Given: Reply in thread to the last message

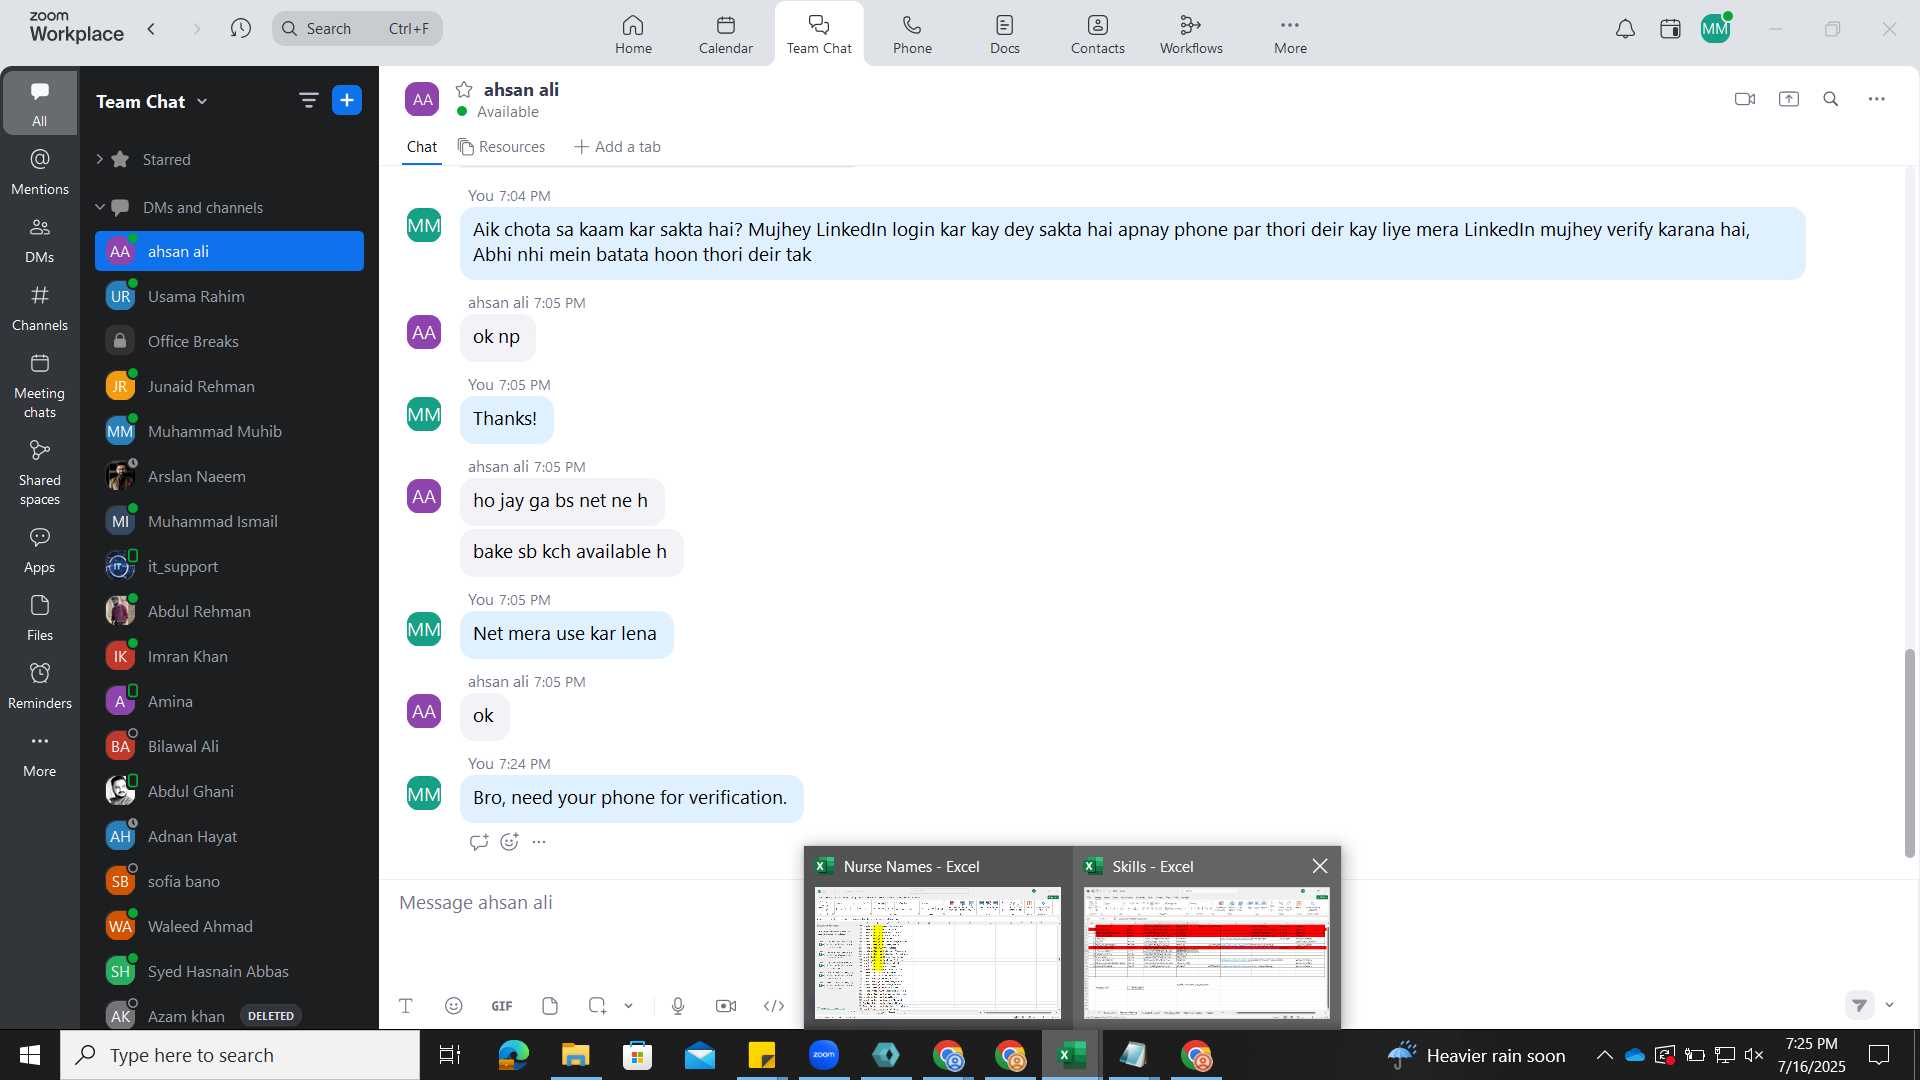Looking at the screenshot, I should coord(478,842).
